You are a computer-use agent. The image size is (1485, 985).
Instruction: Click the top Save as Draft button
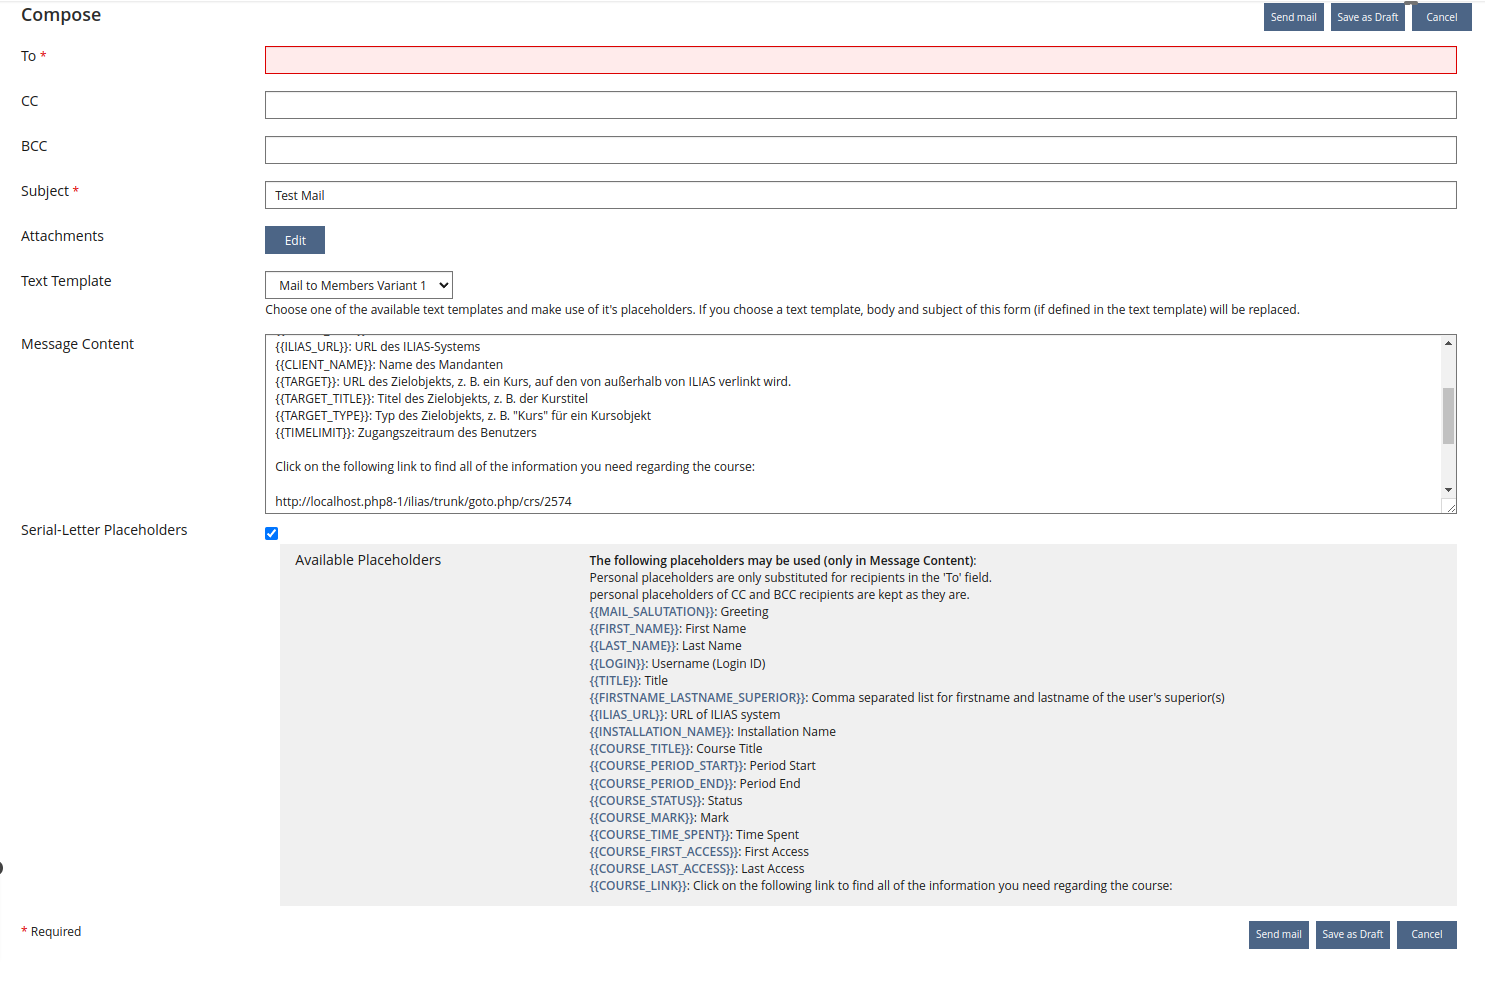(1367, 17)
